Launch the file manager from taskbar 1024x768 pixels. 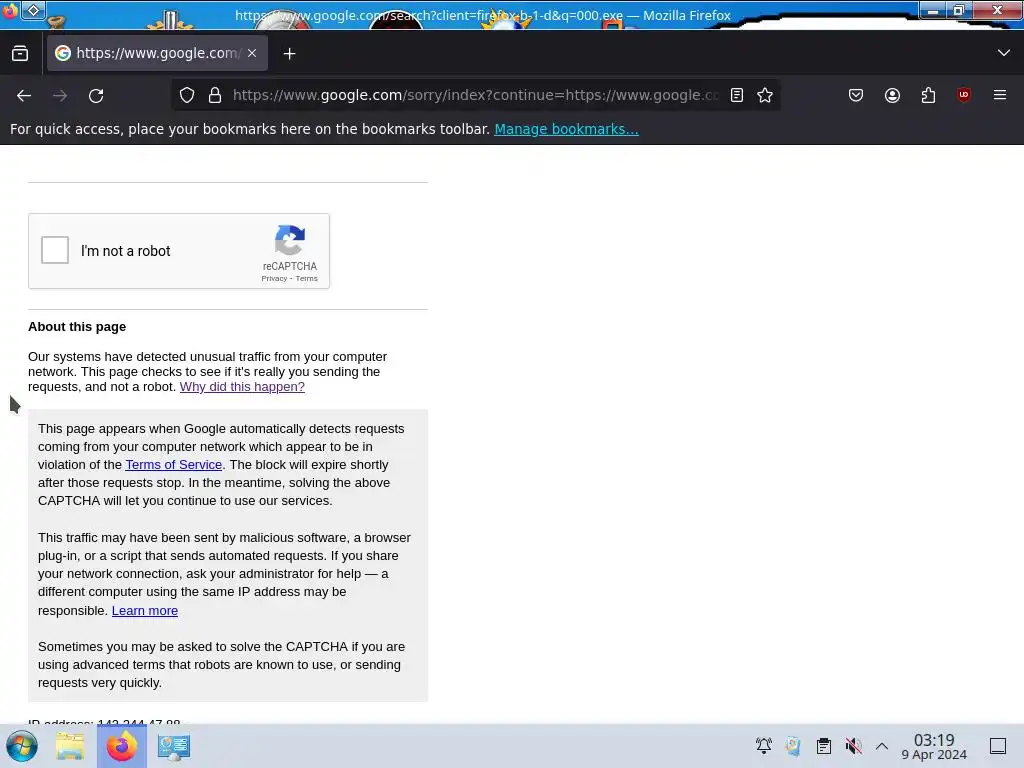tap(70, 746)
